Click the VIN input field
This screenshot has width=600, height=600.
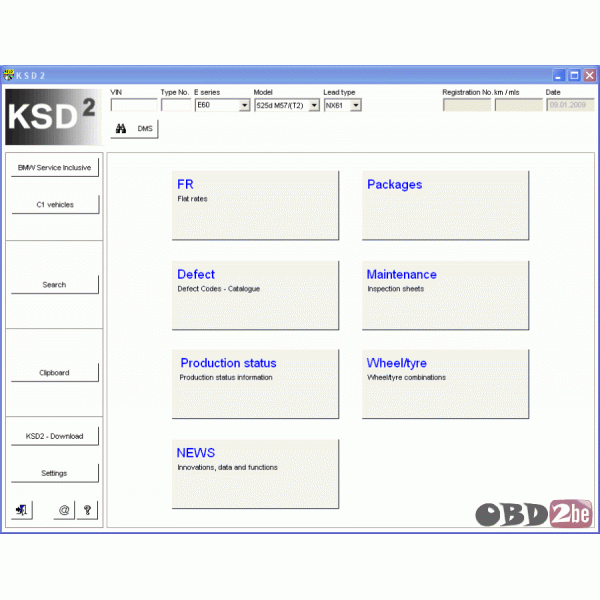(134, 105)
